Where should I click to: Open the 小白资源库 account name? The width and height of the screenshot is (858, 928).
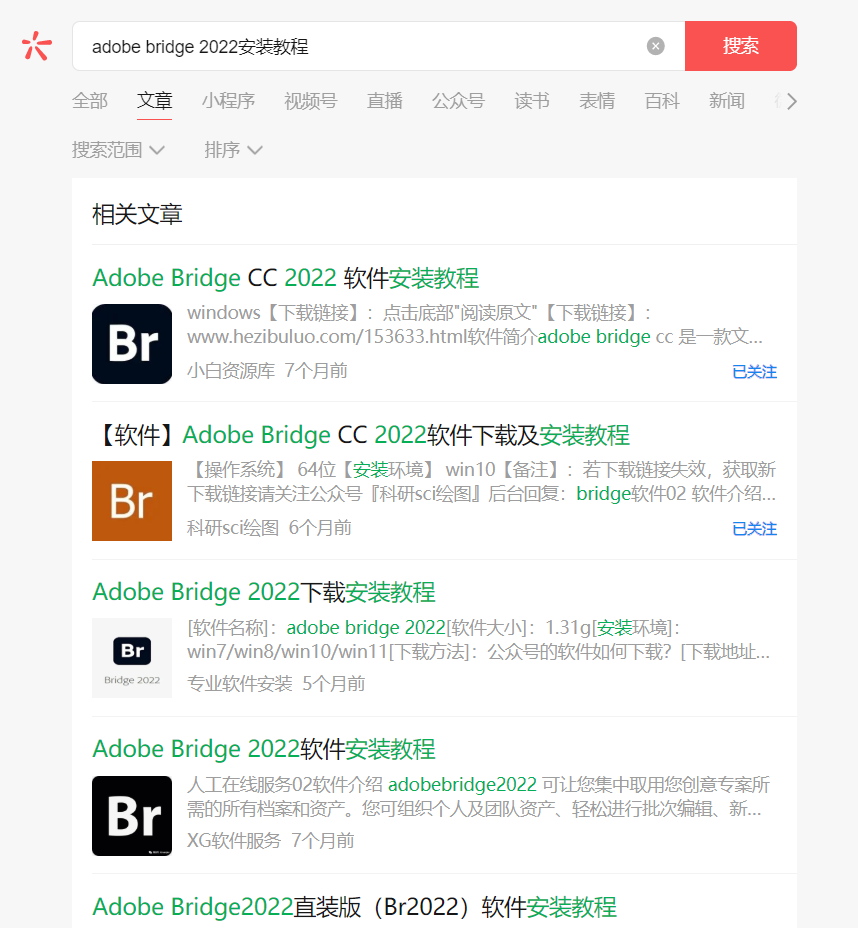coord(231,371)
